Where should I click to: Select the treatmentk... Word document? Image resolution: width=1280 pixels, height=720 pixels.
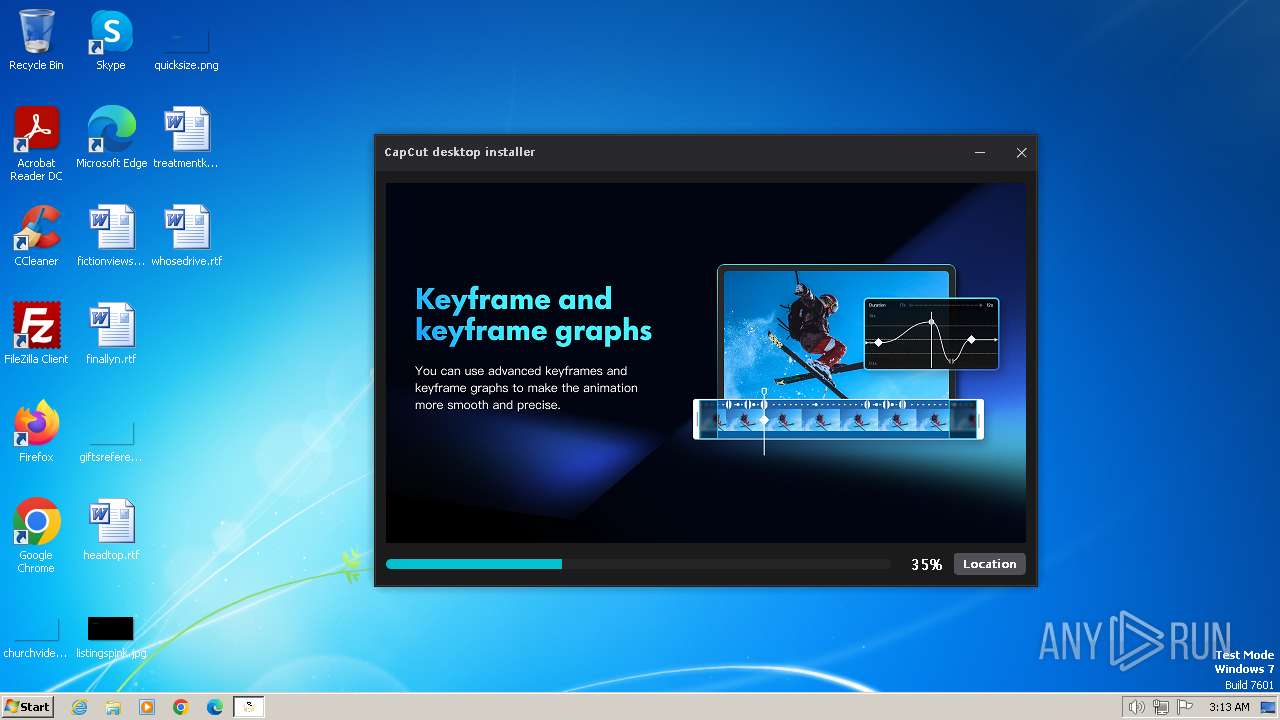[x=186, y=137]
